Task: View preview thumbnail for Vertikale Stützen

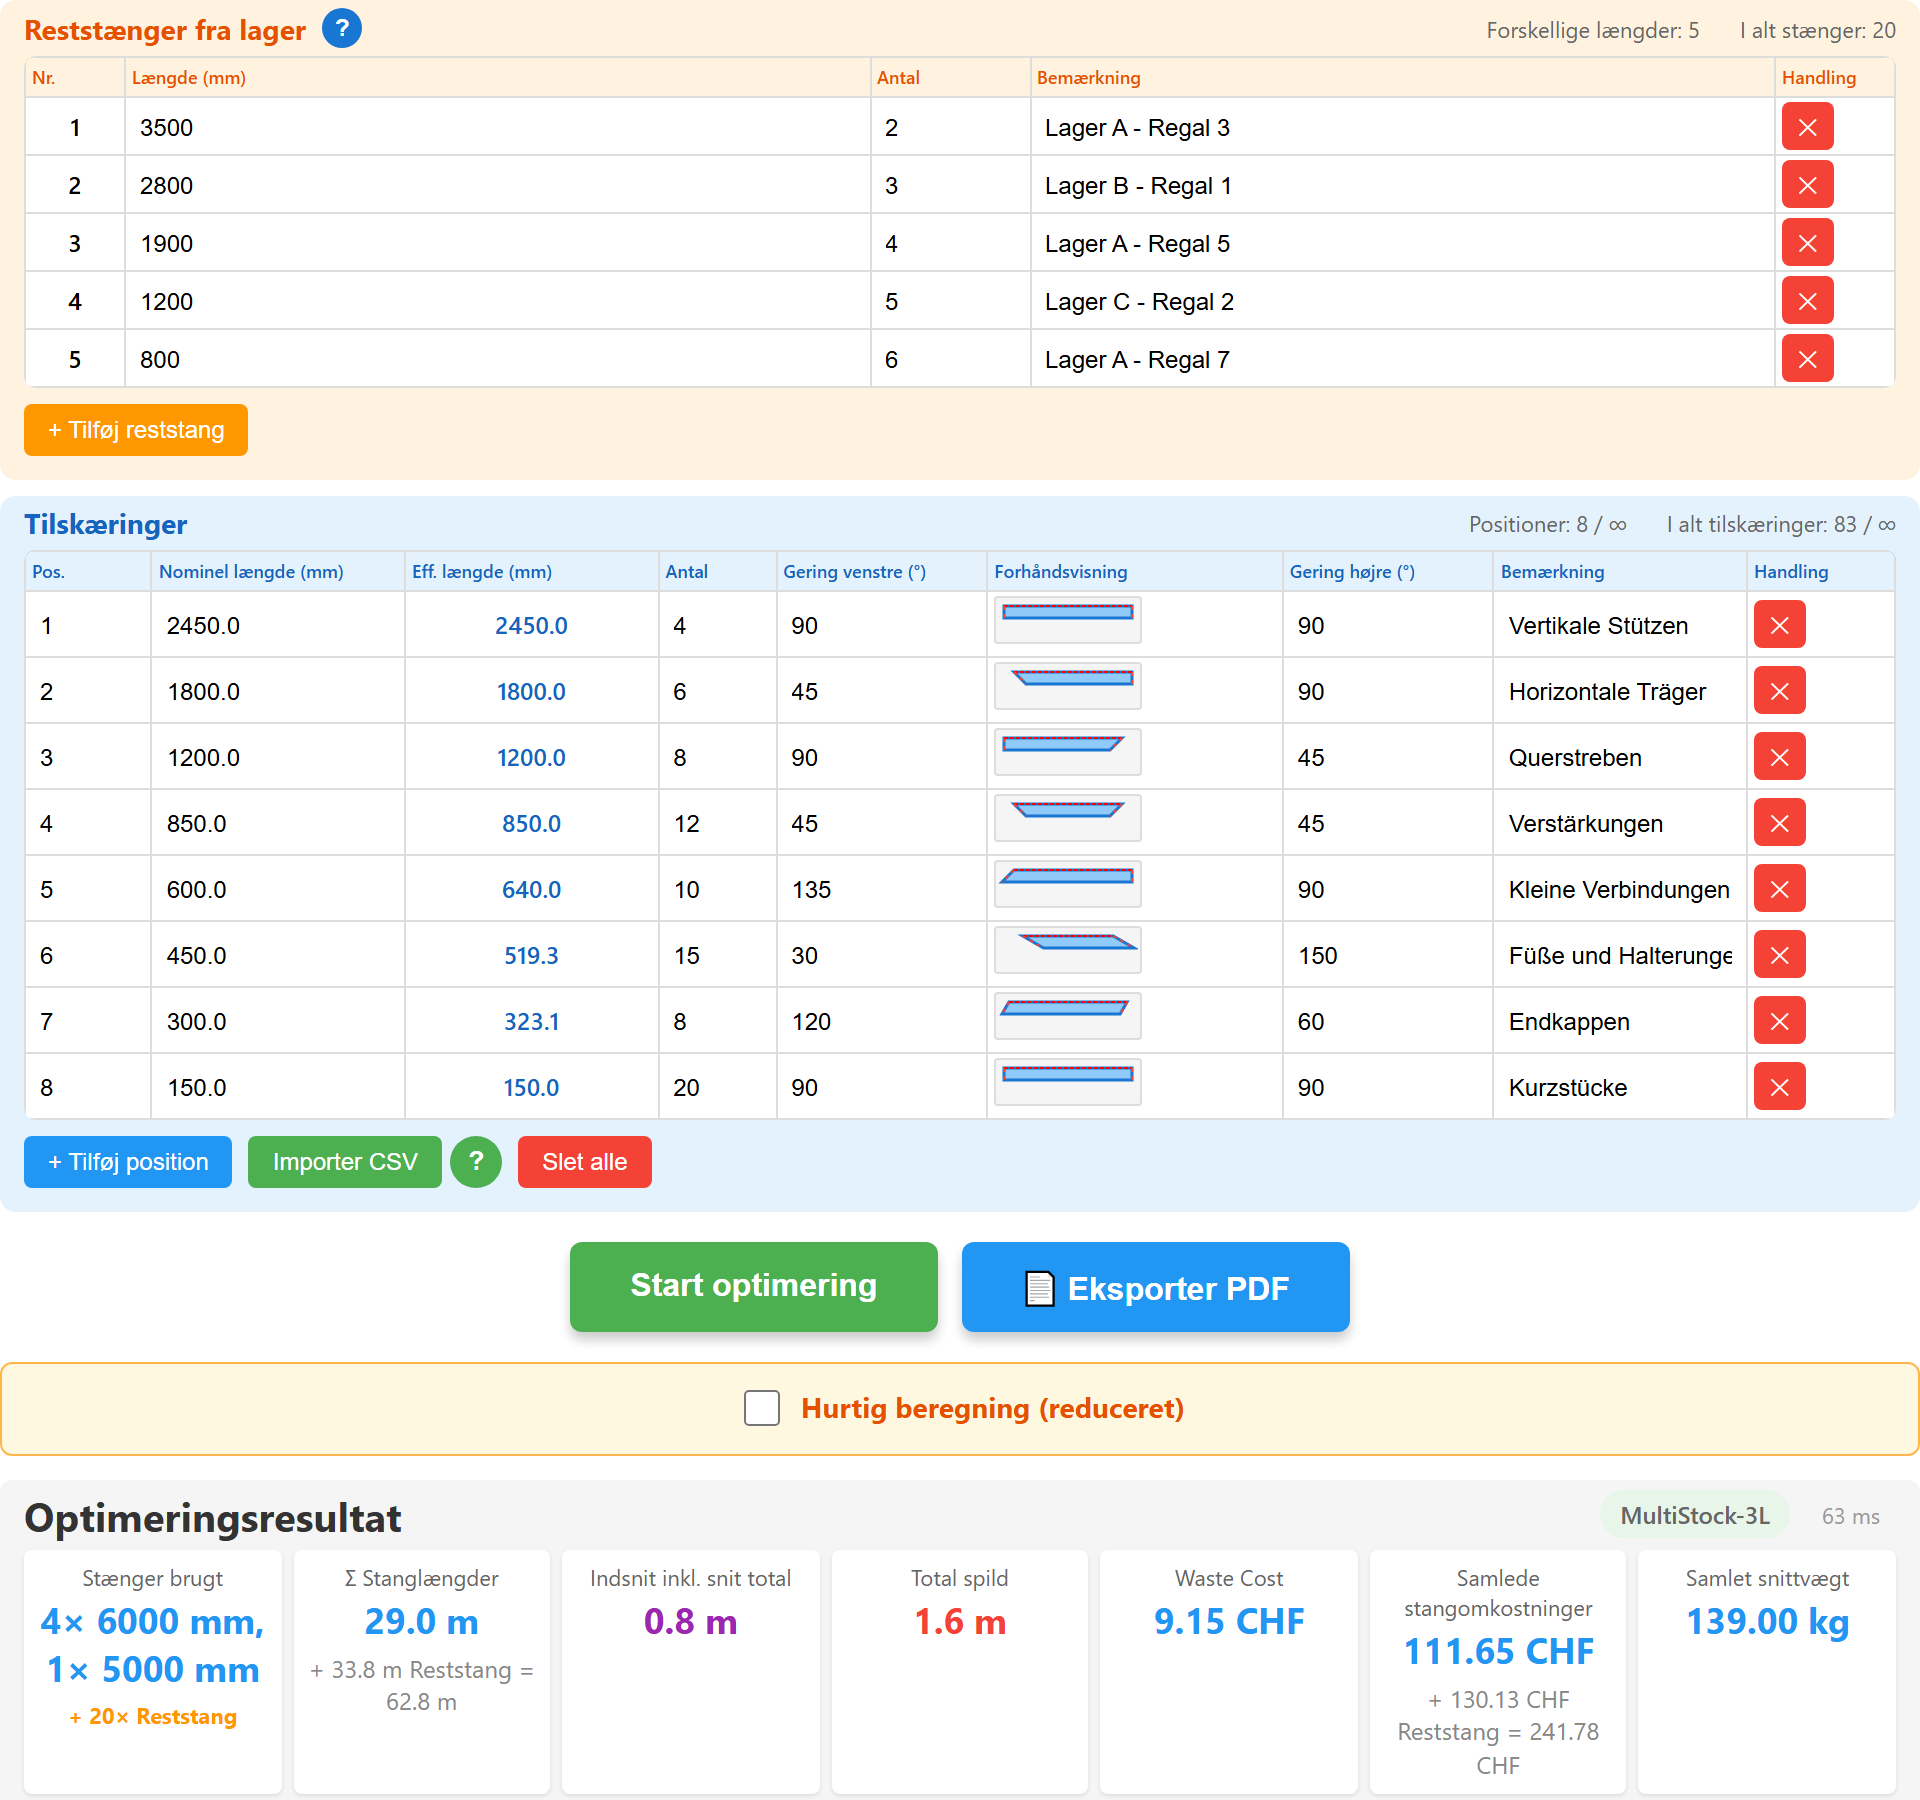Action: point(1068,620)
